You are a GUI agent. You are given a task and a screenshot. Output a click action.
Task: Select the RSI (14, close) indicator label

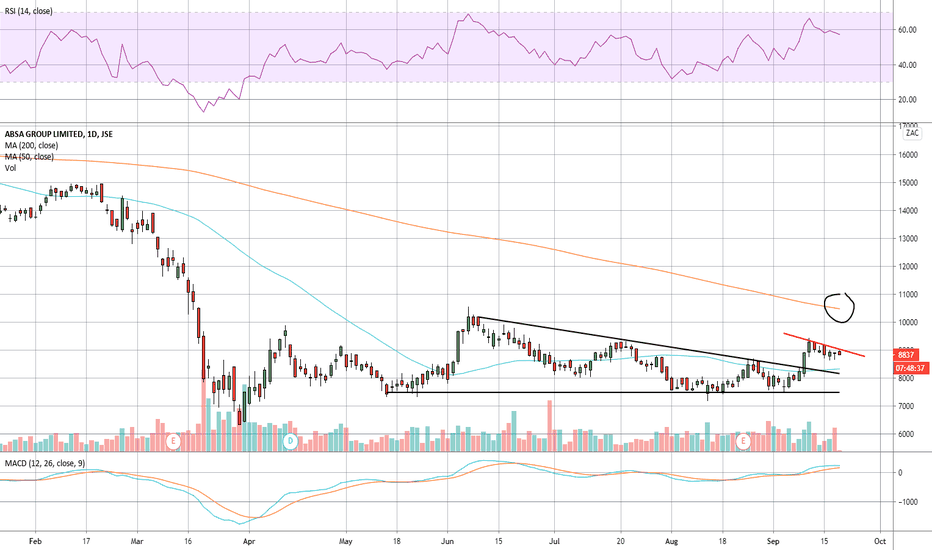pos(28,11)
